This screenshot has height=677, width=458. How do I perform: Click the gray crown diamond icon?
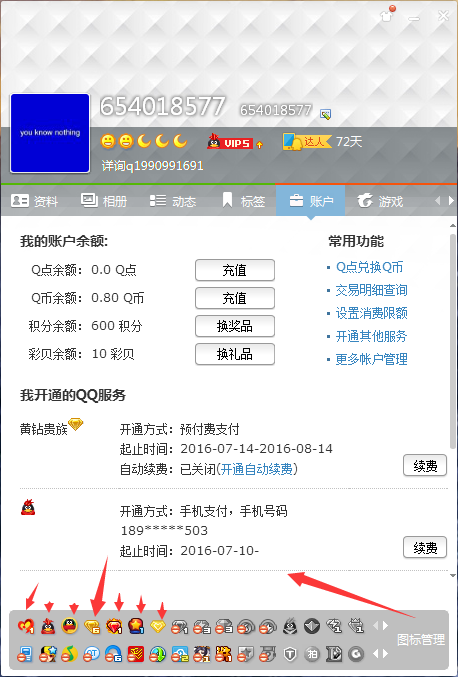pyautogui.click(x=356, y=626)
